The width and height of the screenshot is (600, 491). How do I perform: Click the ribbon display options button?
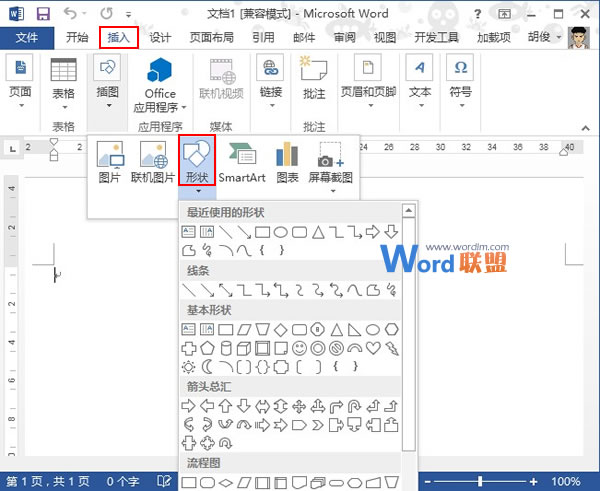[x=504, y=14]
